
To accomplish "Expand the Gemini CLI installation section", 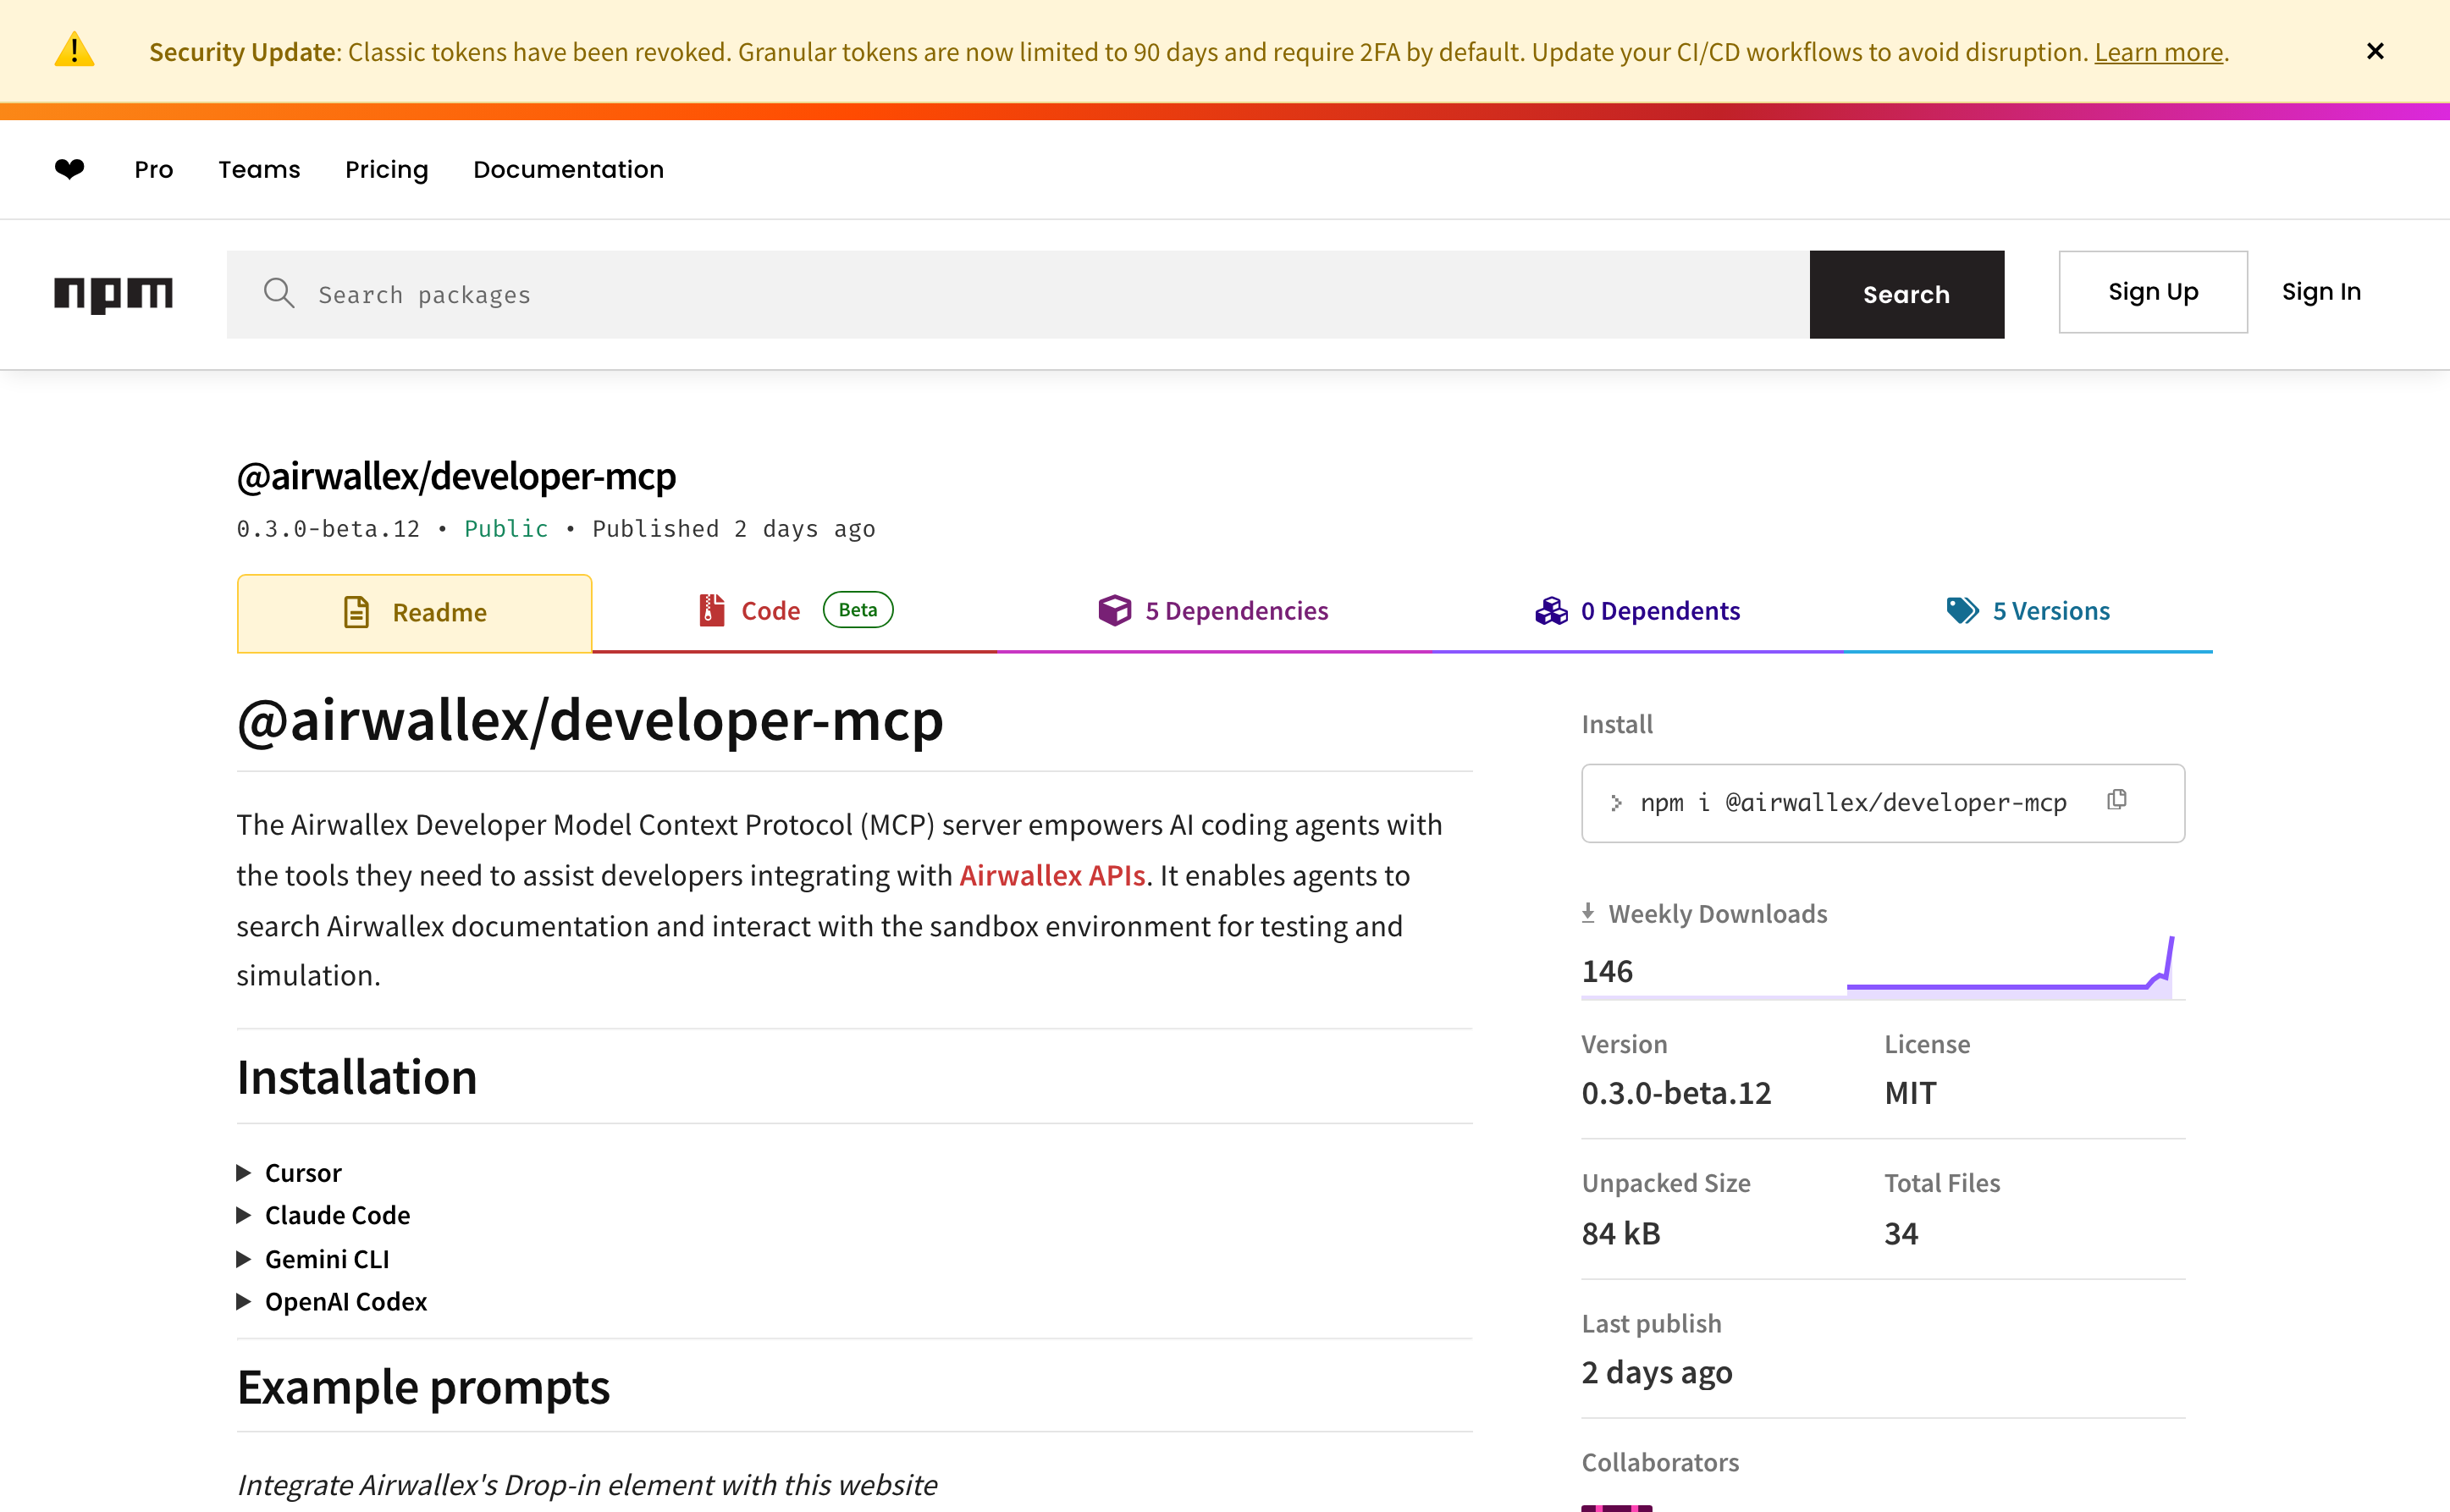I will (326, 1259).
